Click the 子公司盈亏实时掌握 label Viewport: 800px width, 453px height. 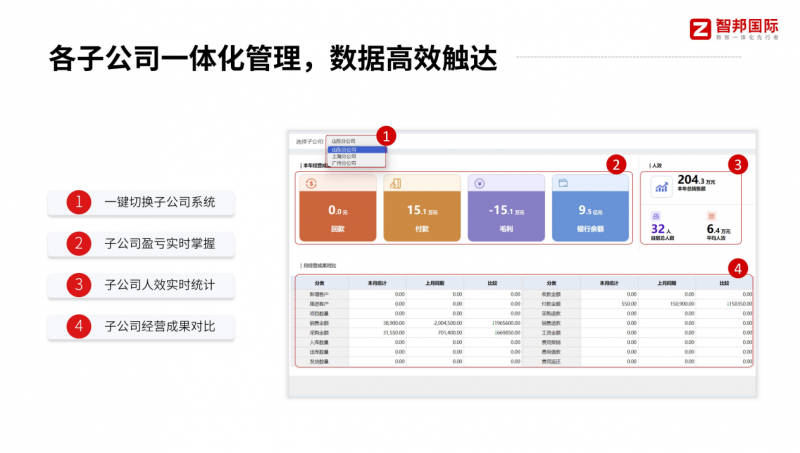point(159,243)
